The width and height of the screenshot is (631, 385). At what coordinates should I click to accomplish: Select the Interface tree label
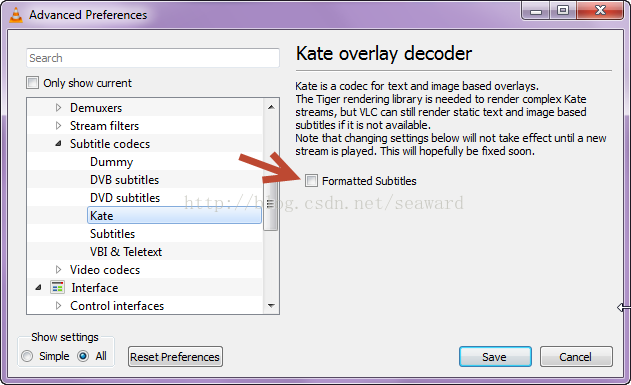click(x=95, y=288)
